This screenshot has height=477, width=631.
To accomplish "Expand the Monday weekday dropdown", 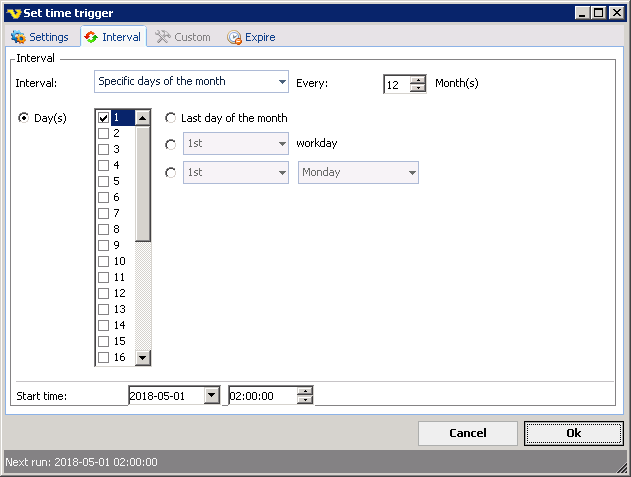I will pyautogui.click(x=411, y=172).
